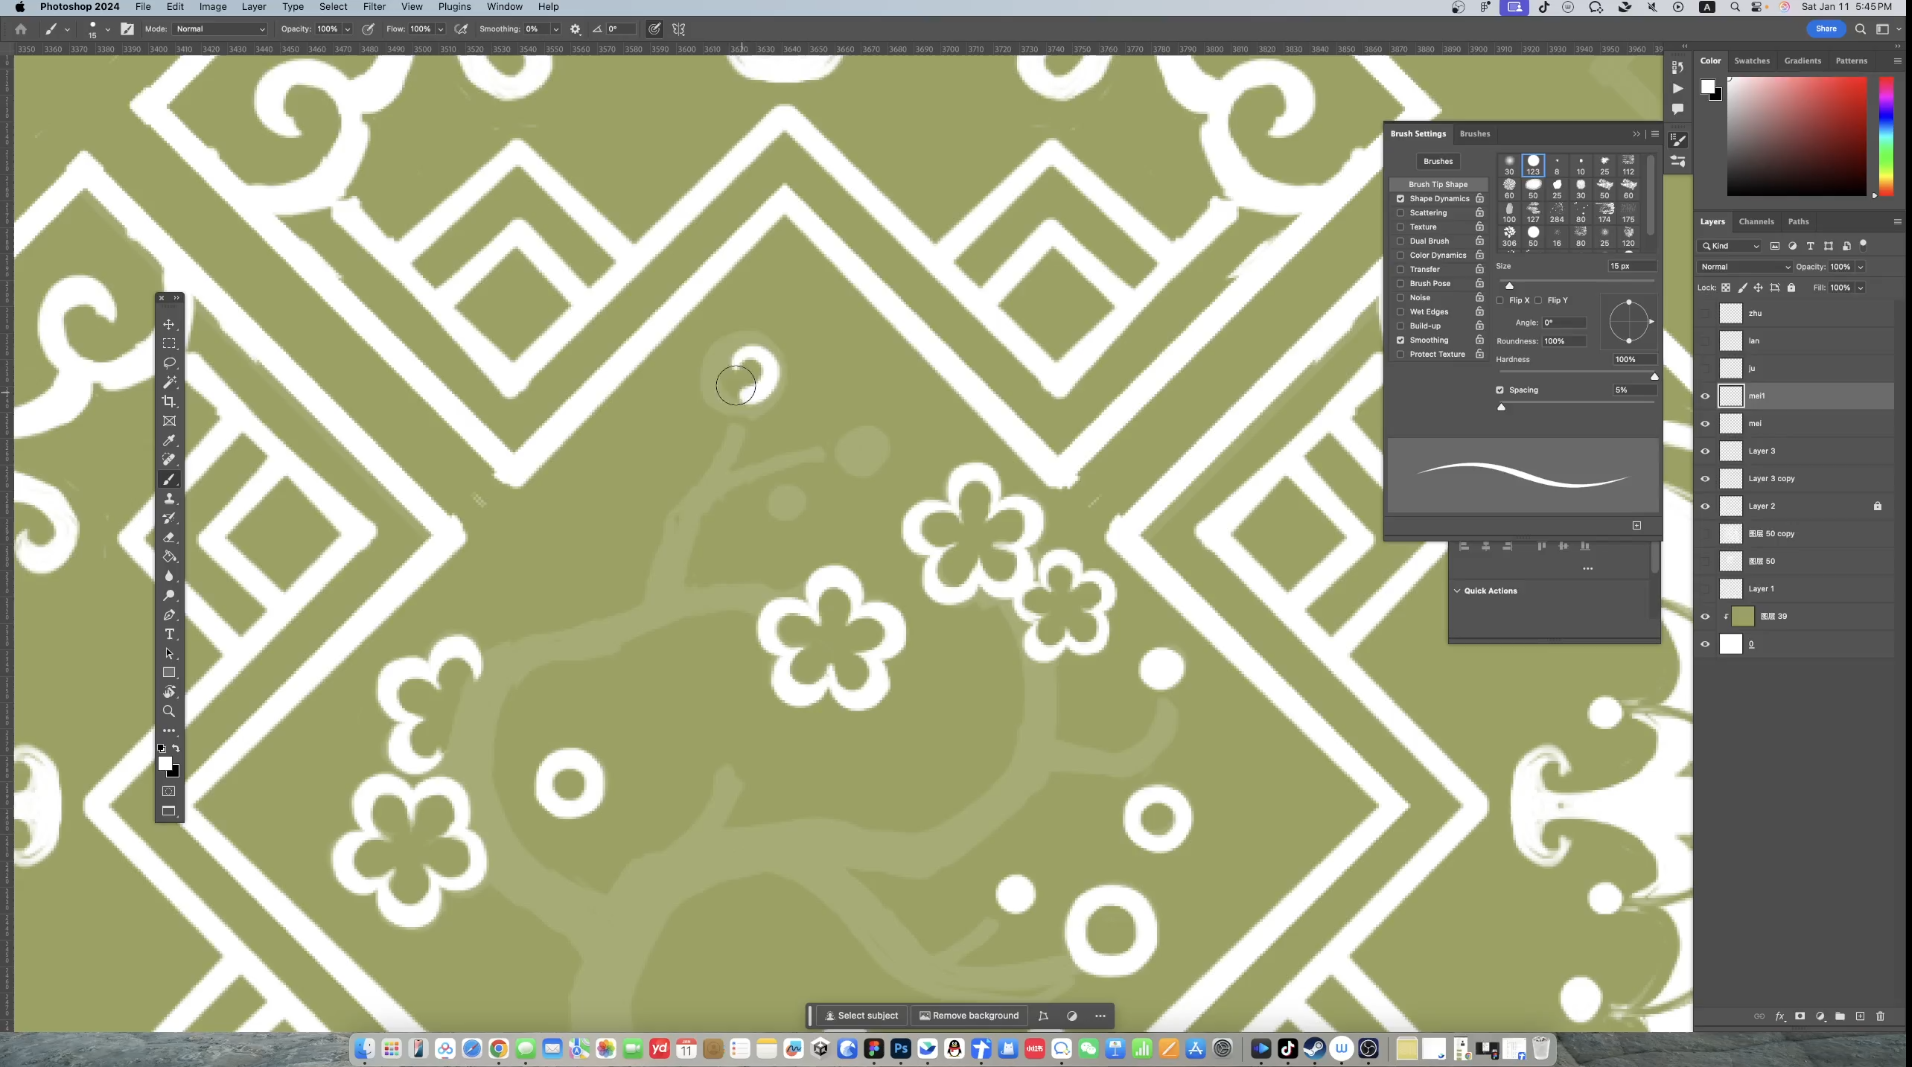Select the Lasso tool
1912x1067 pixels.
pos(169,363)
